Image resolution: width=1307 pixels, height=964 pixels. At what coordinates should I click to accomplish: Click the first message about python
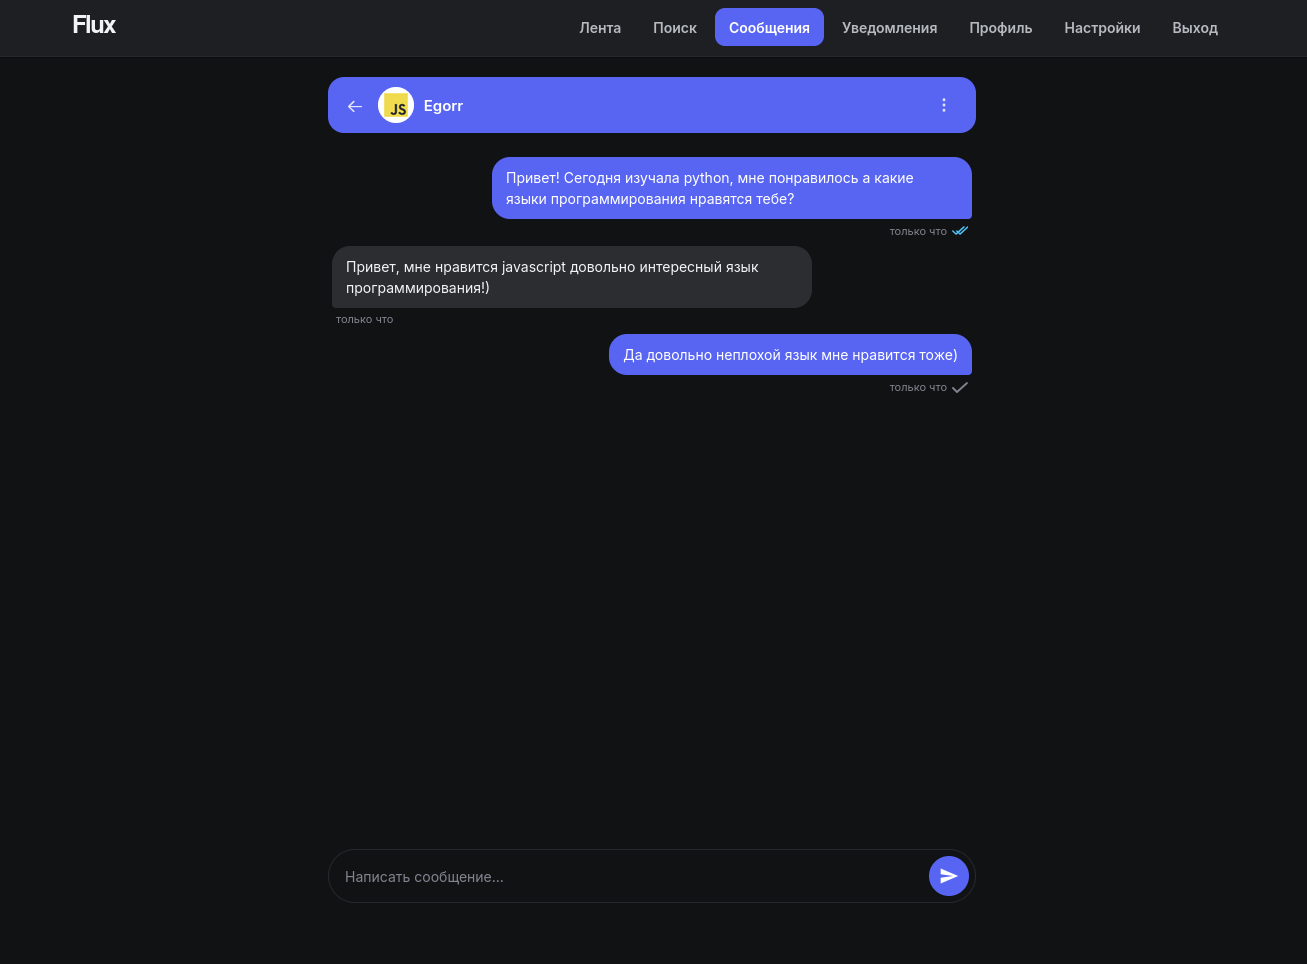pos(731,188)
